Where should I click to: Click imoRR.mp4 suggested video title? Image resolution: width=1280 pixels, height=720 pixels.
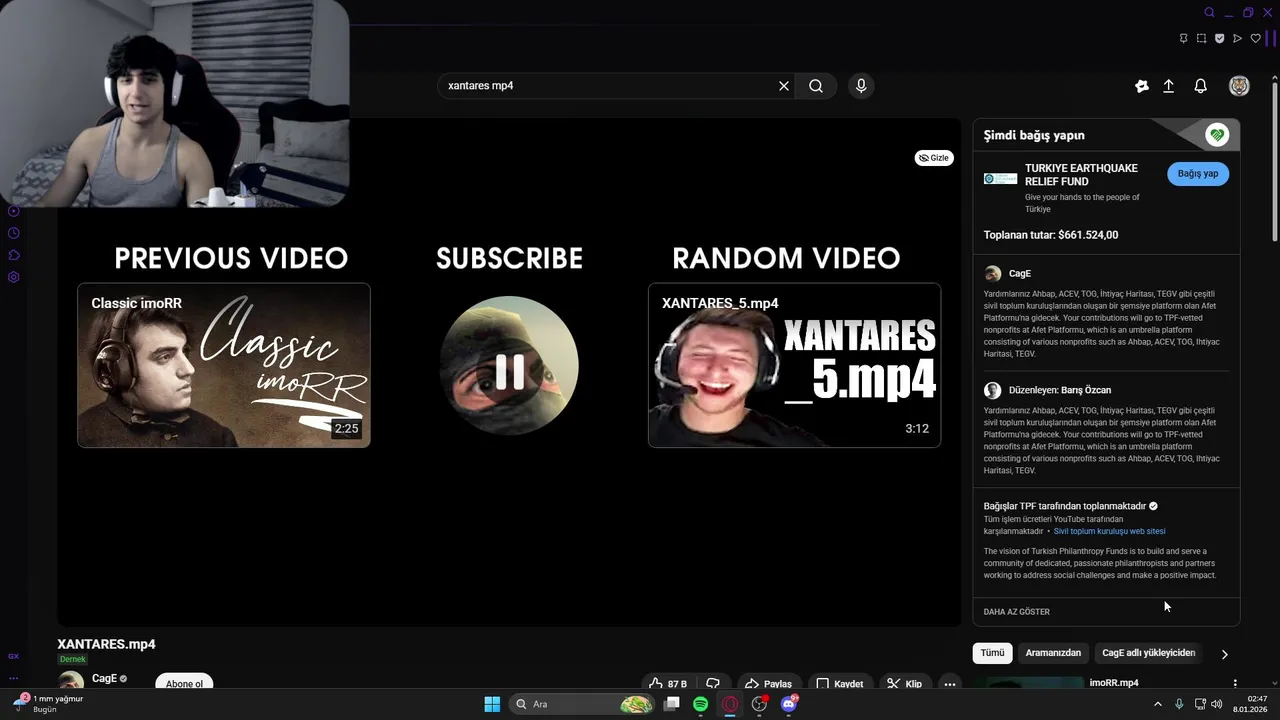1114,683
